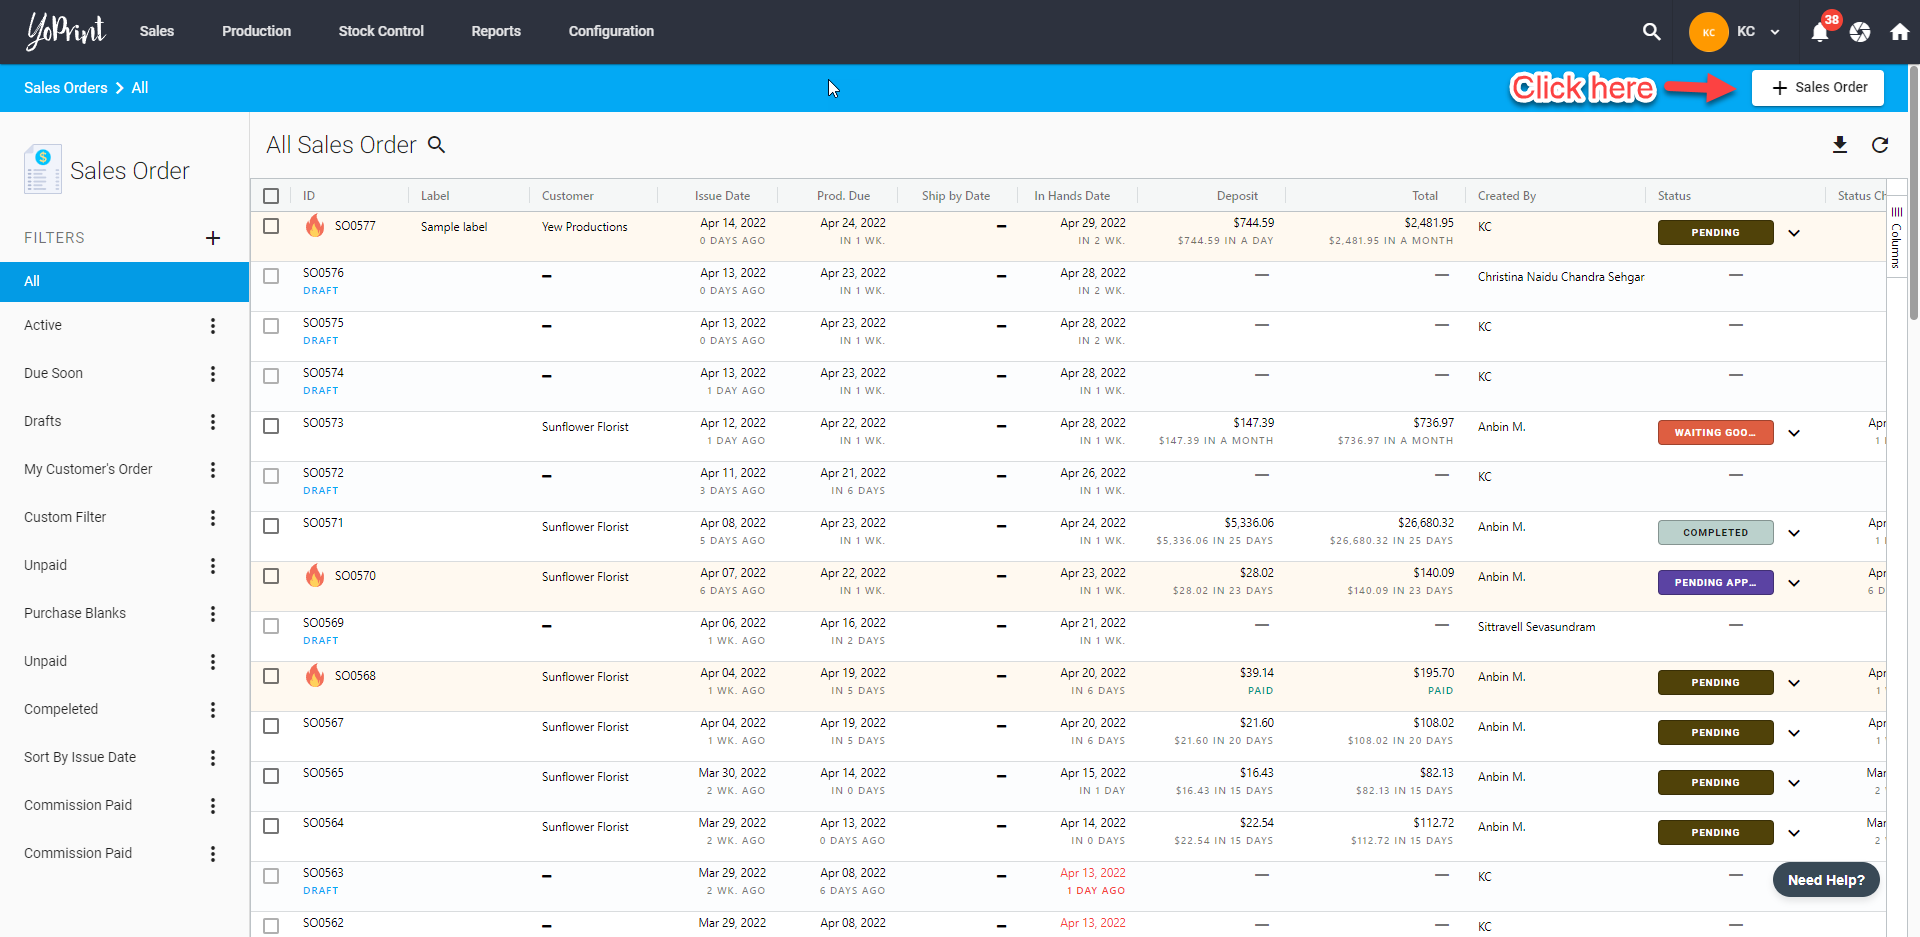Image resolution: width=1920 pixels, height=937 pixels.
Task: Click the fire icon on SO0577
Action: click(315, 225)
